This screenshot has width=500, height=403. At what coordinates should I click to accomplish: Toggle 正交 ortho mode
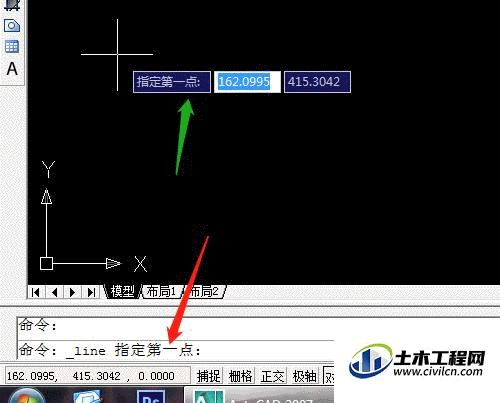pos(272,376)
